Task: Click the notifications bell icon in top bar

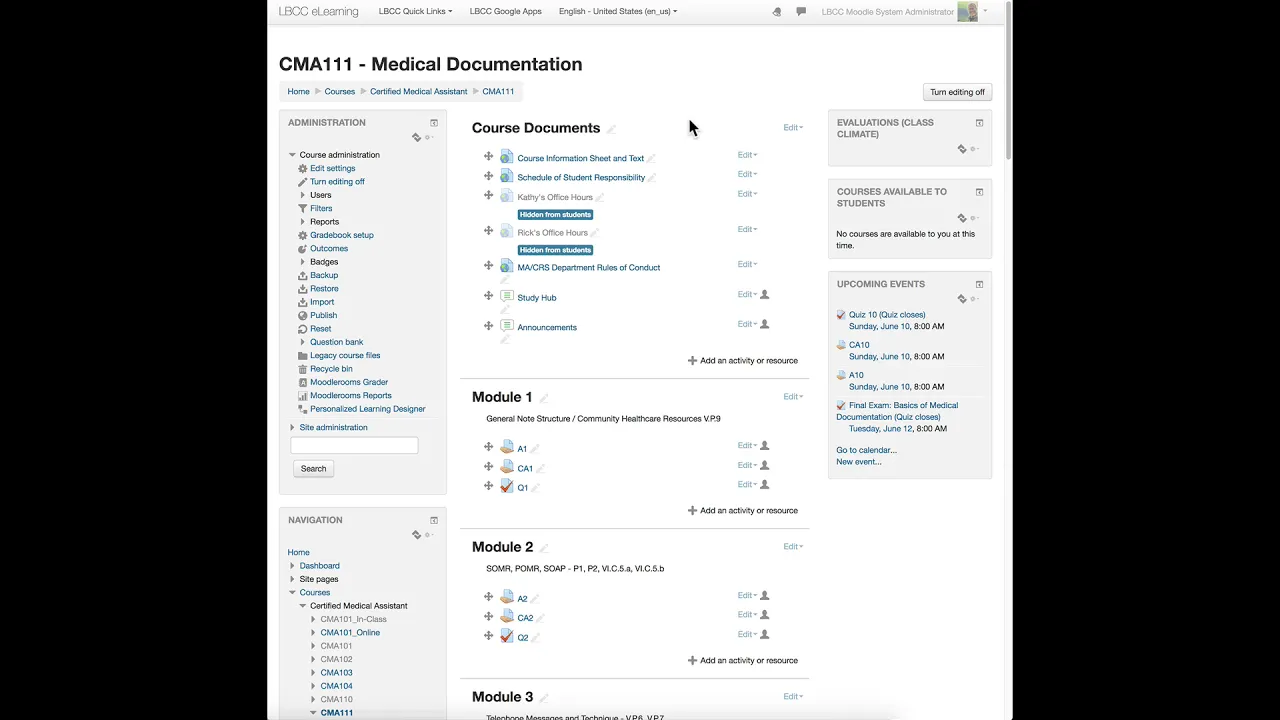Action: pos(777,12)
